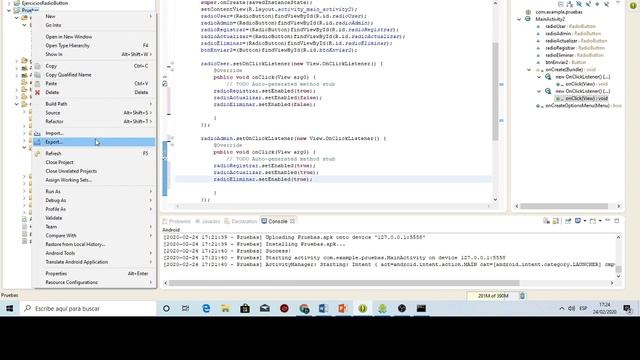
Task: Select btnEnviar2 field in Outline
Action: (x=561, y=62)
